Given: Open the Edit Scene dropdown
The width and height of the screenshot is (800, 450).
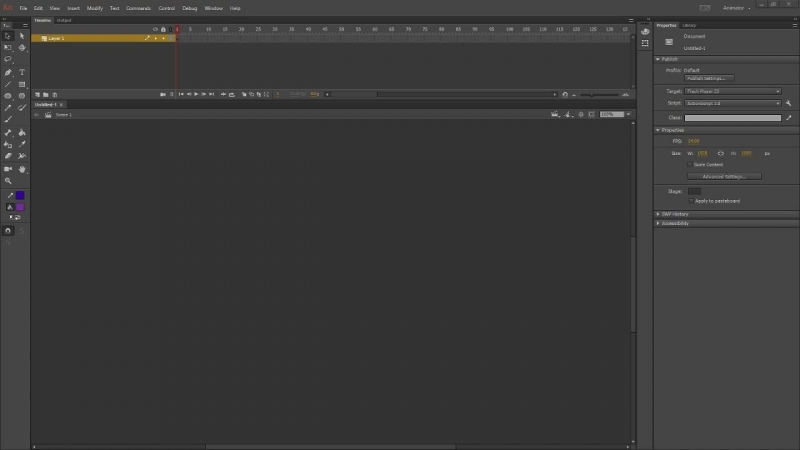Looking at the screenshot, I should click(555, 114).
